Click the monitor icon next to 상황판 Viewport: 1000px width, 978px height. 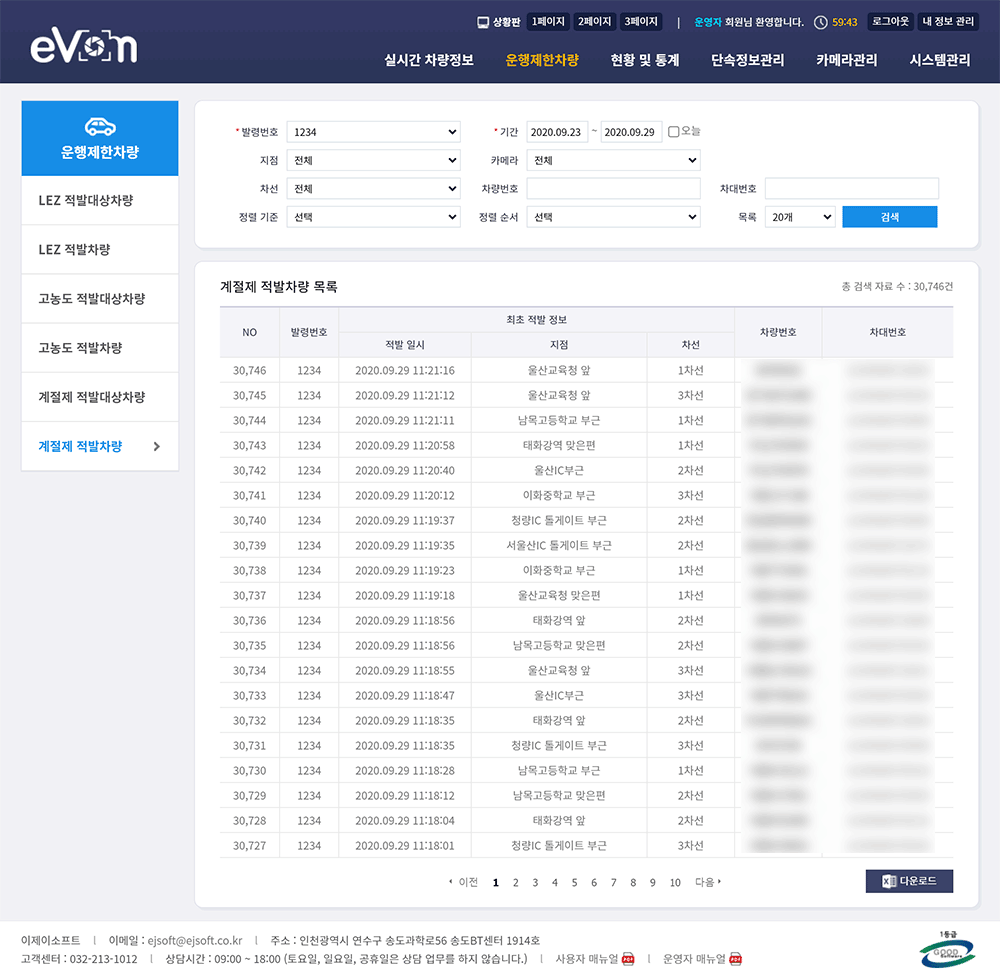483,21
